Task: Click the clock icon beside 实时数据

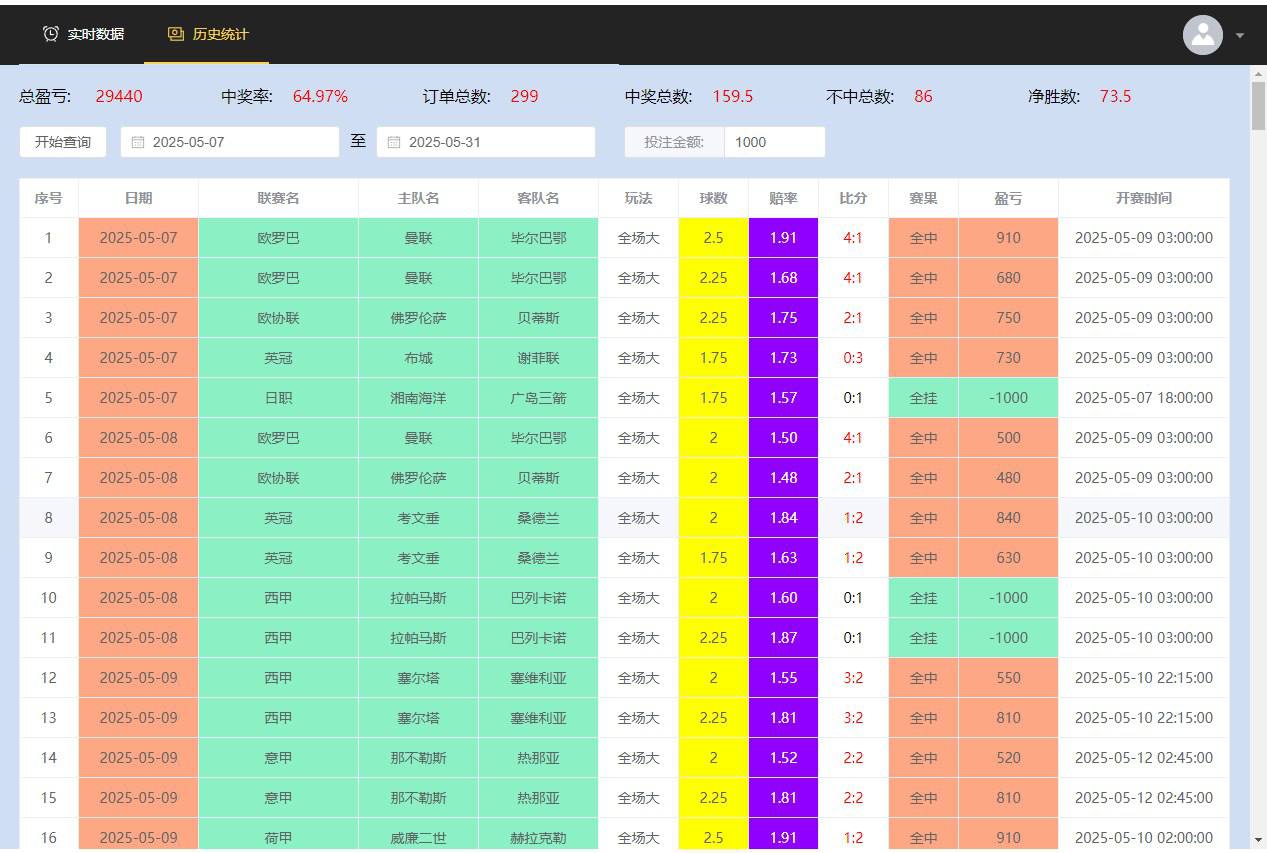Action: click(x=50, y=33)
